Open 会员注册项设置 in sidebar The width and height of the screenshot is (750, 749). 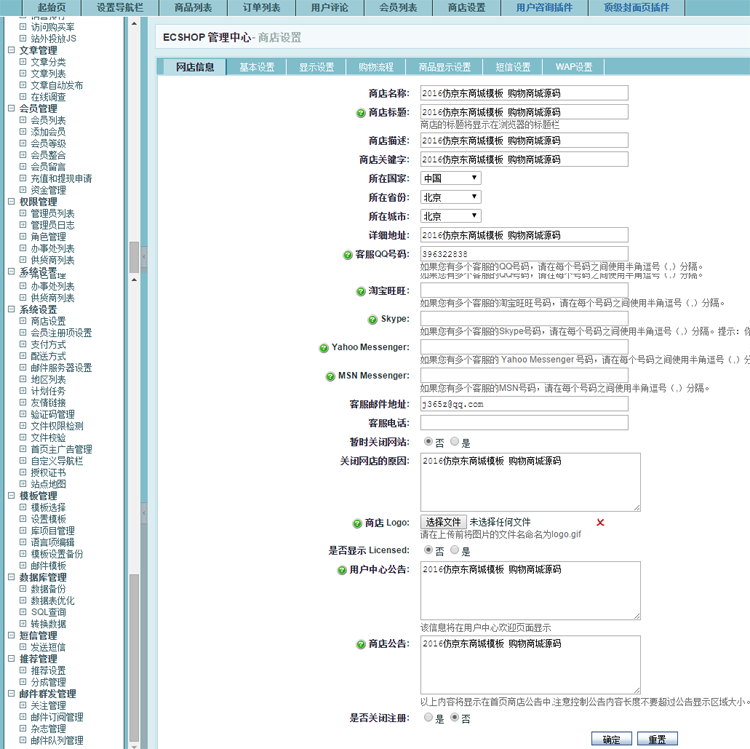[61, 333]
